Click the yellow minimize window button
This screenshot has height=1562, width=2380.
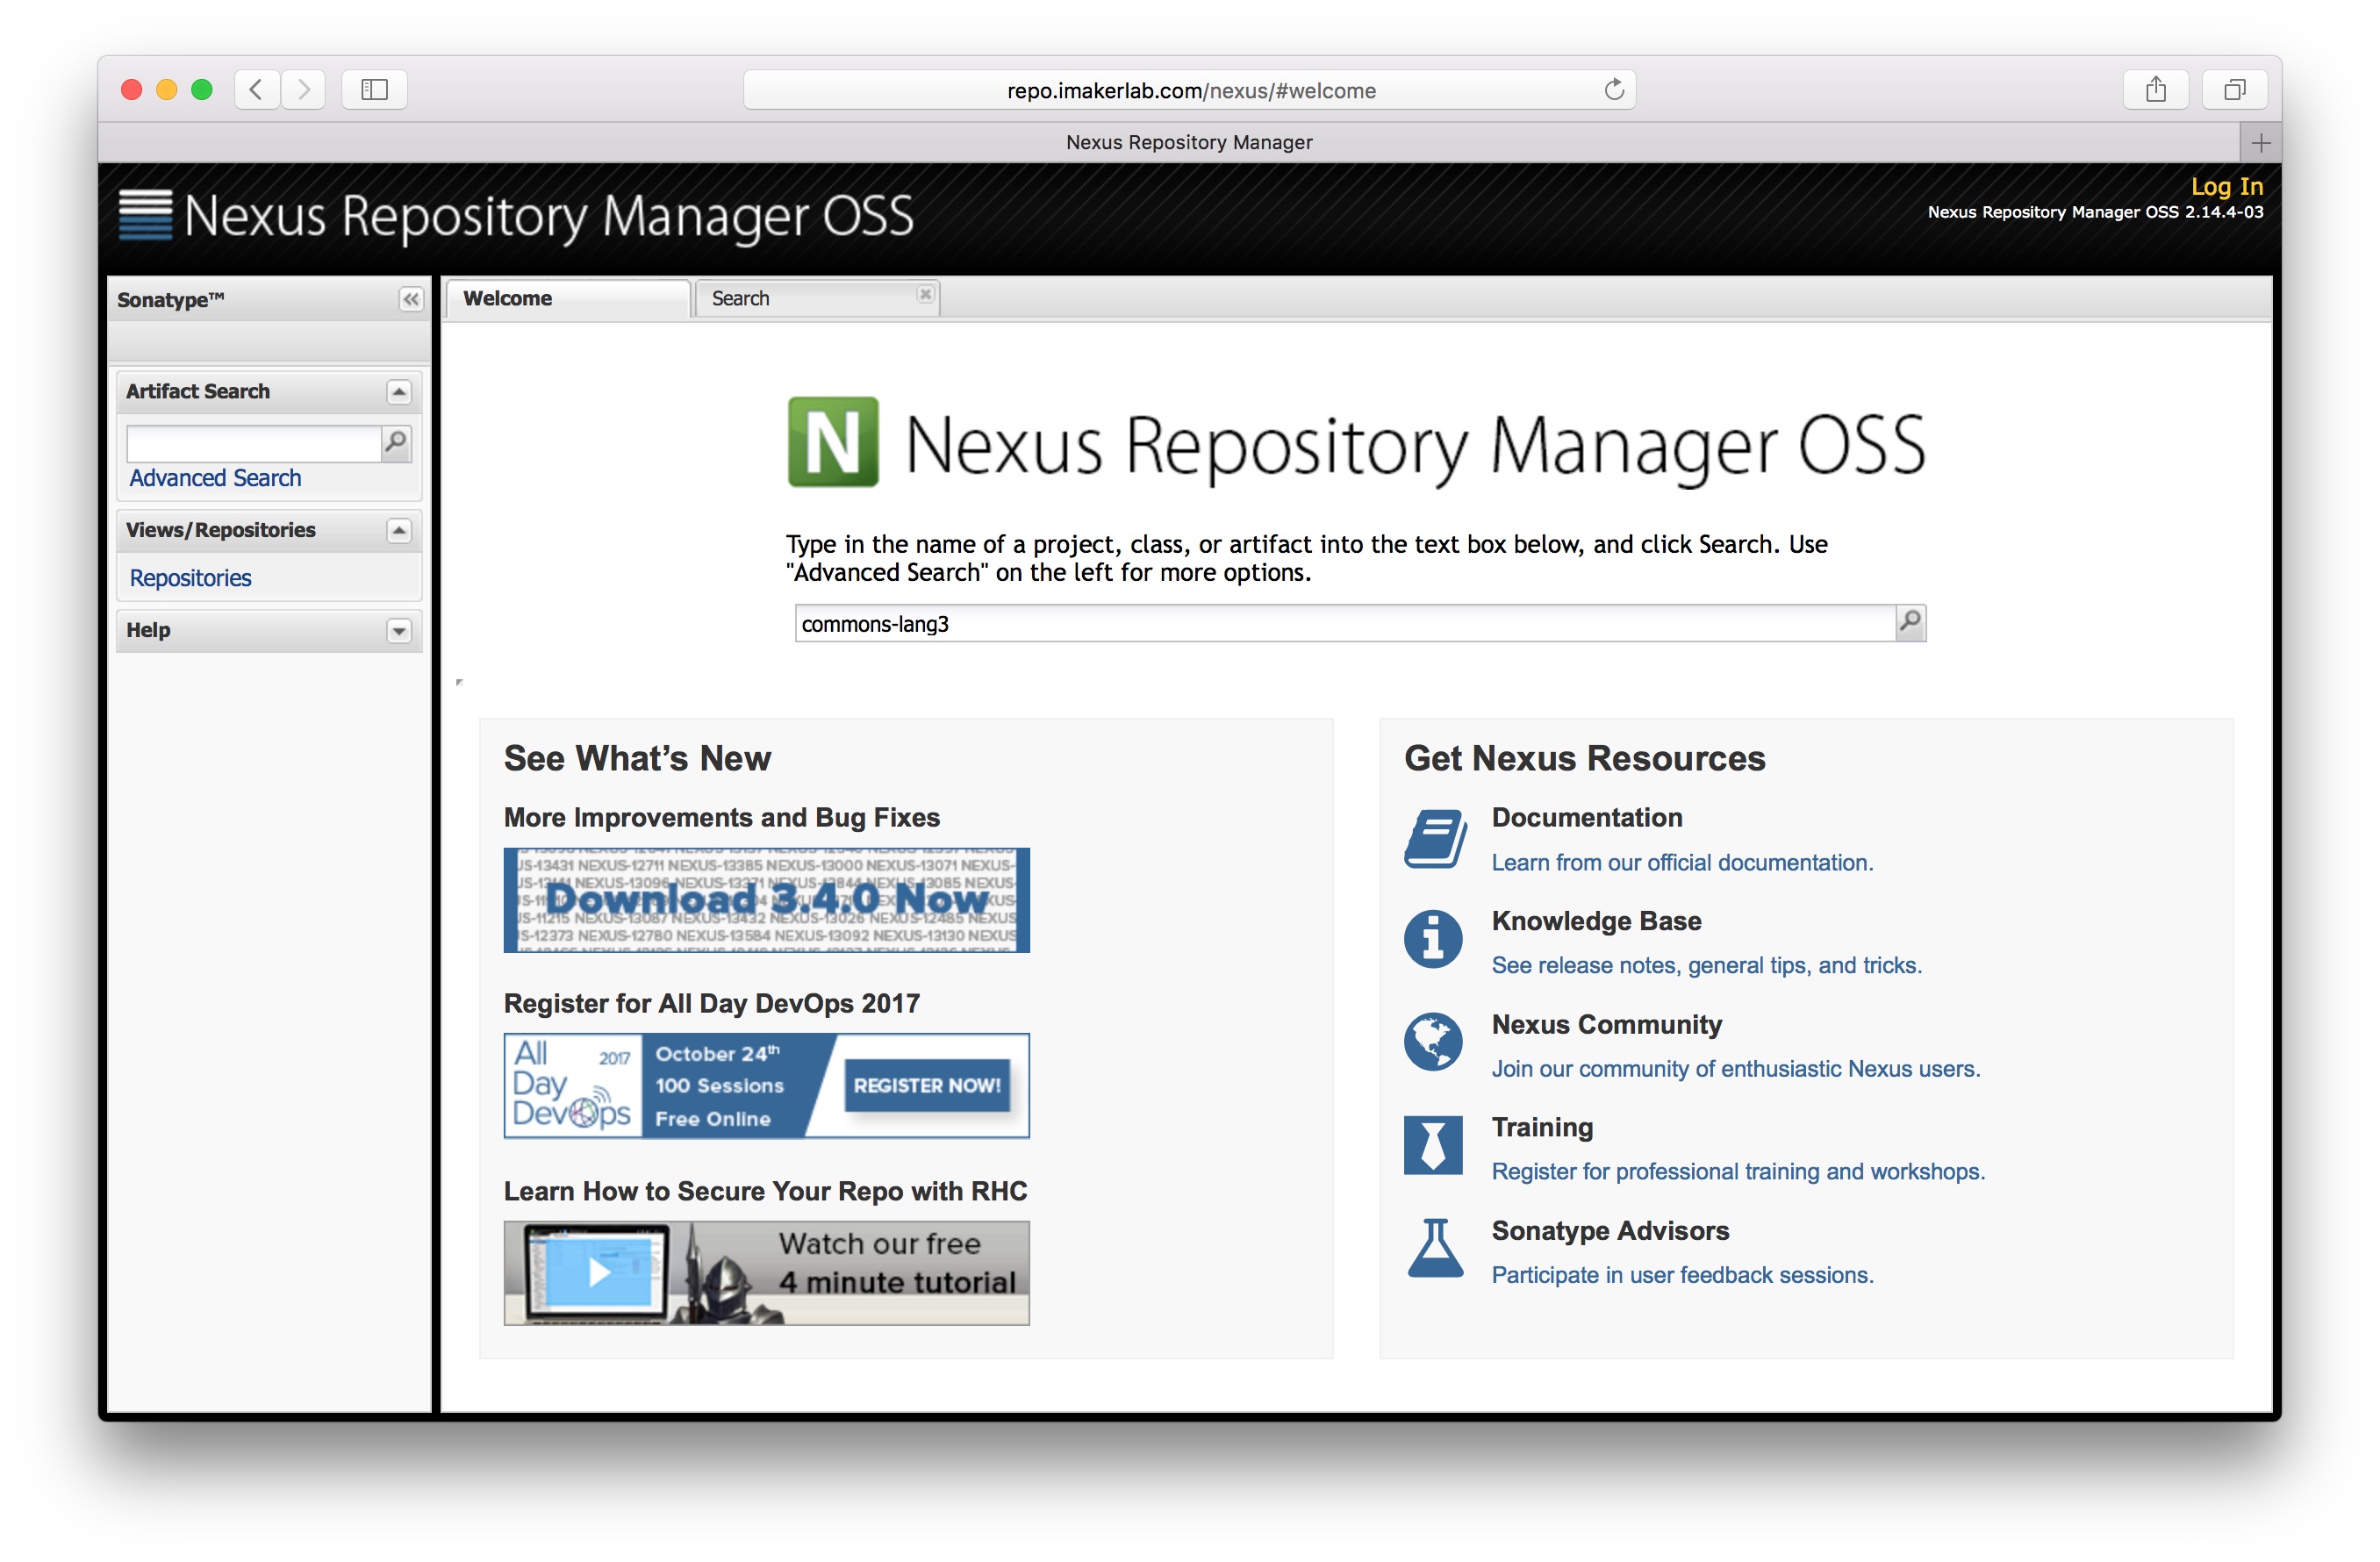[167, 90]
